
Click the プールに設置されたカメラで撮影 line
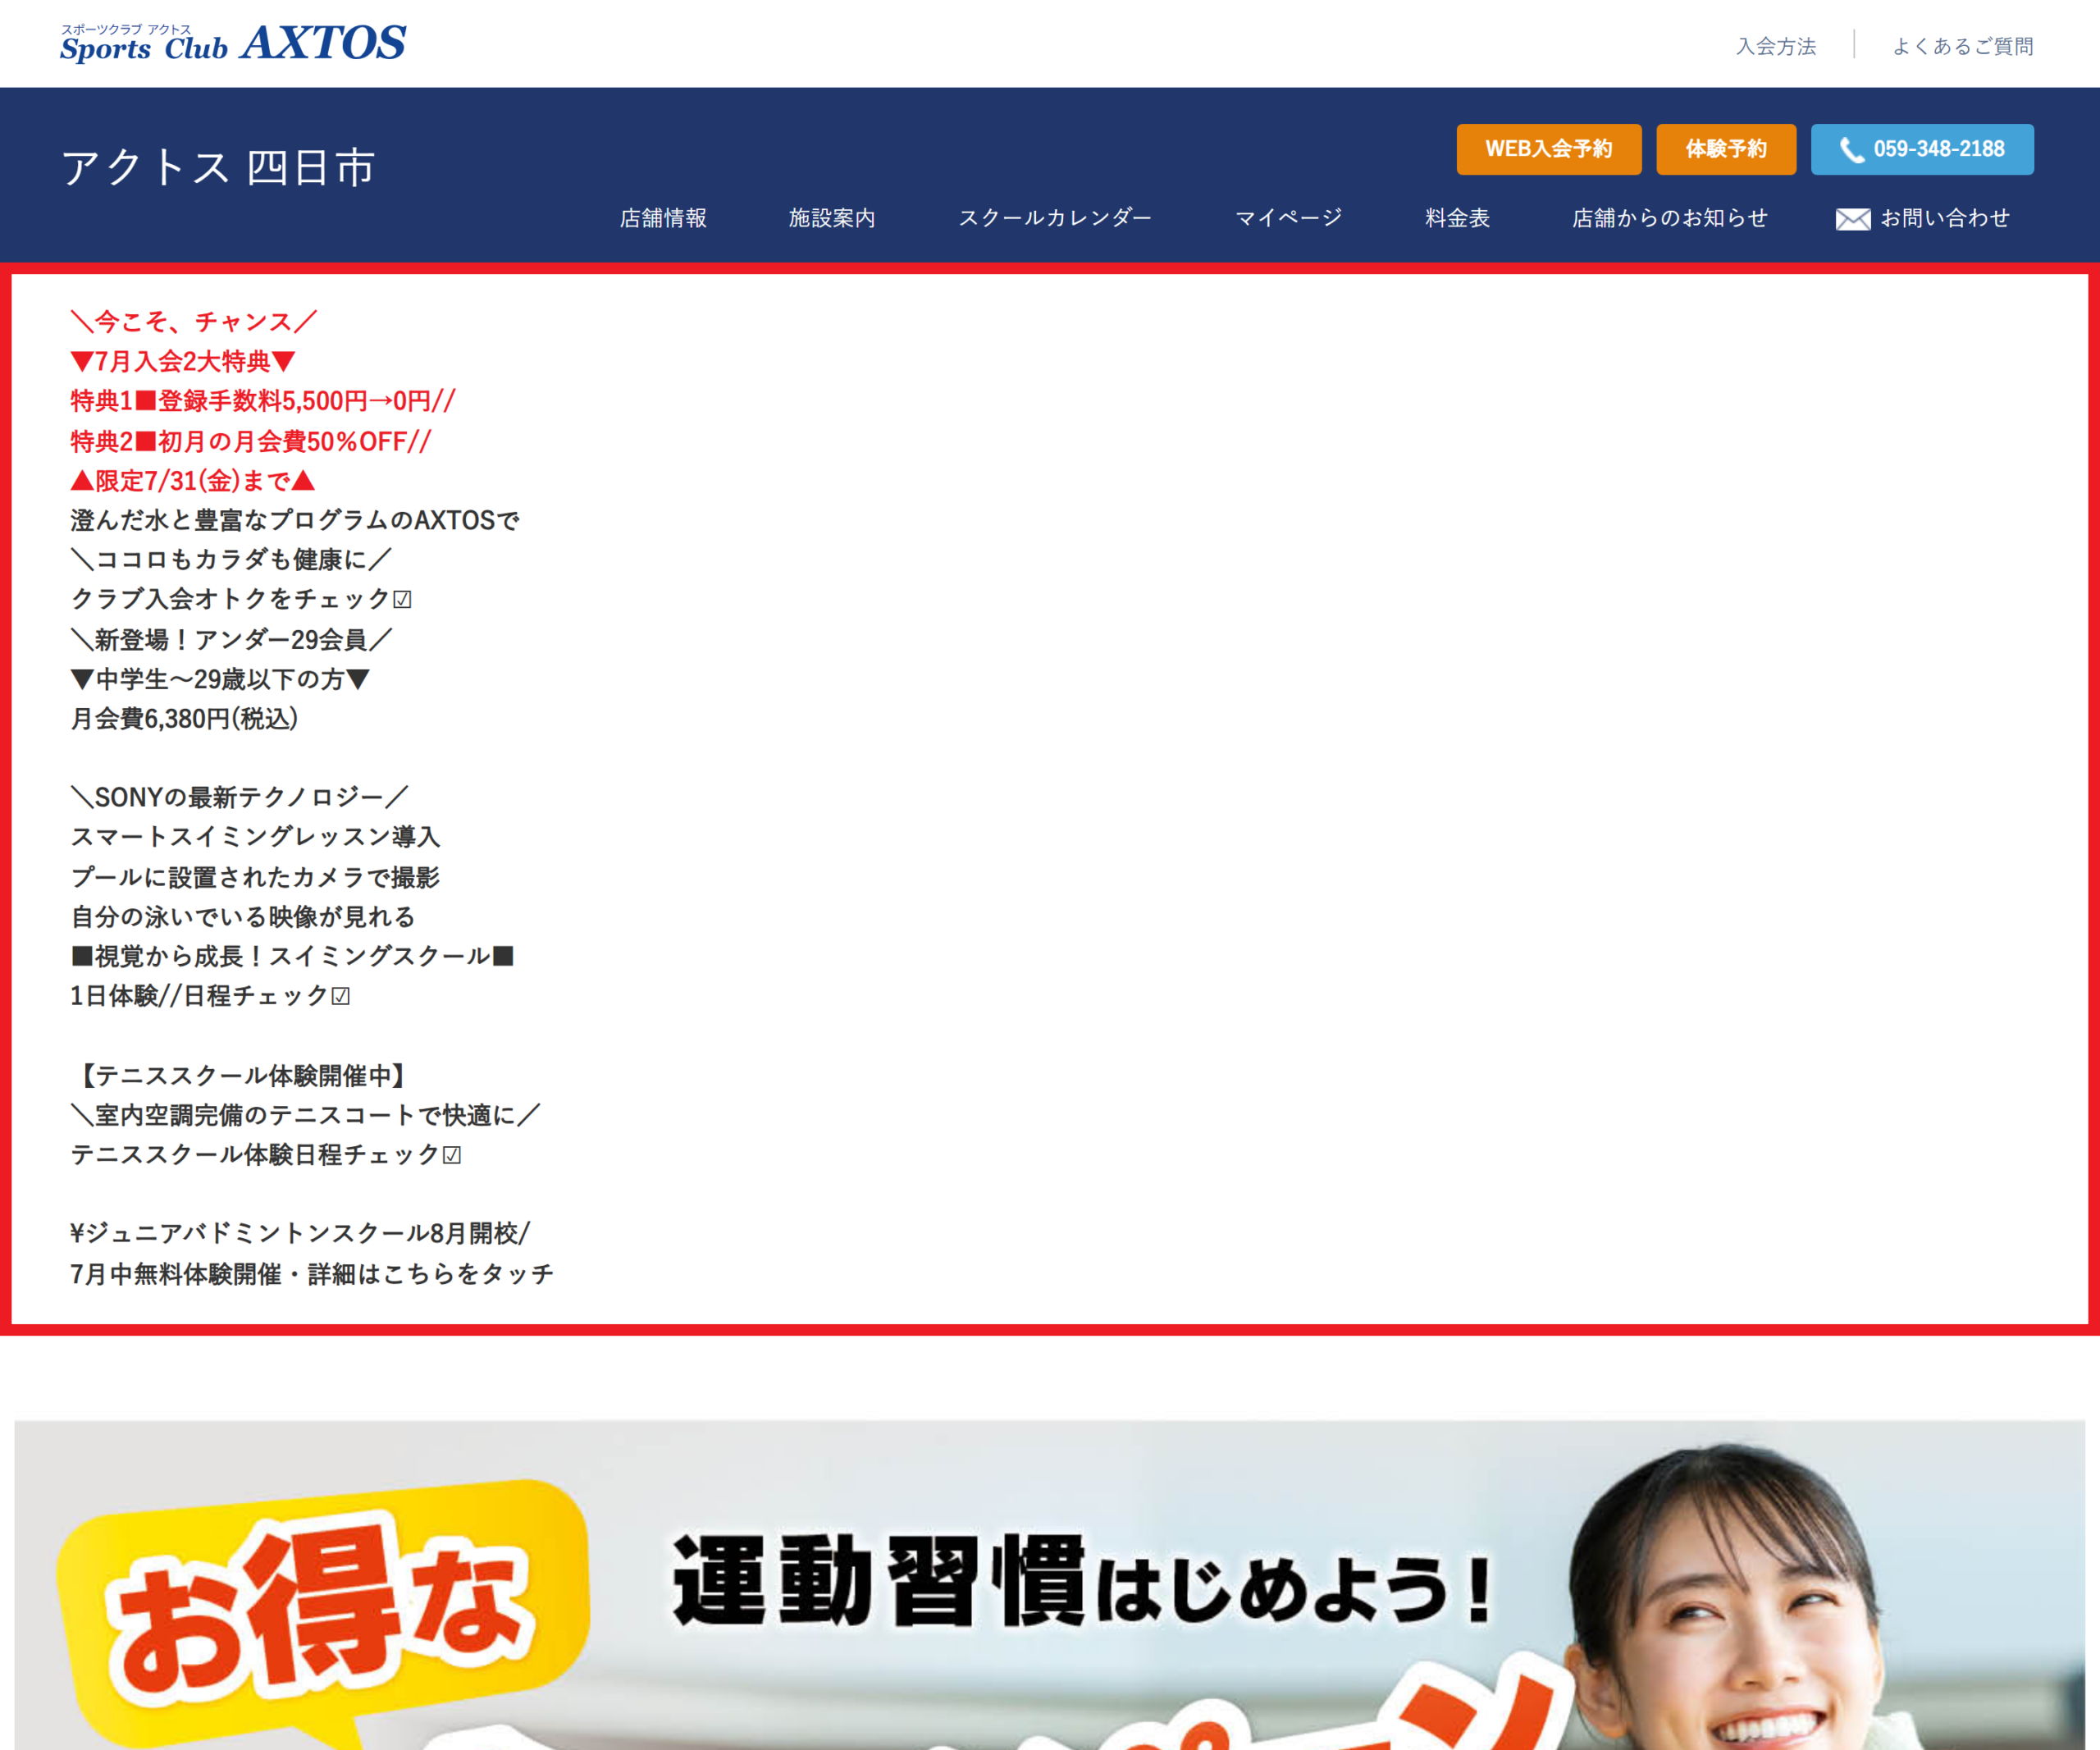coord(255,877)
